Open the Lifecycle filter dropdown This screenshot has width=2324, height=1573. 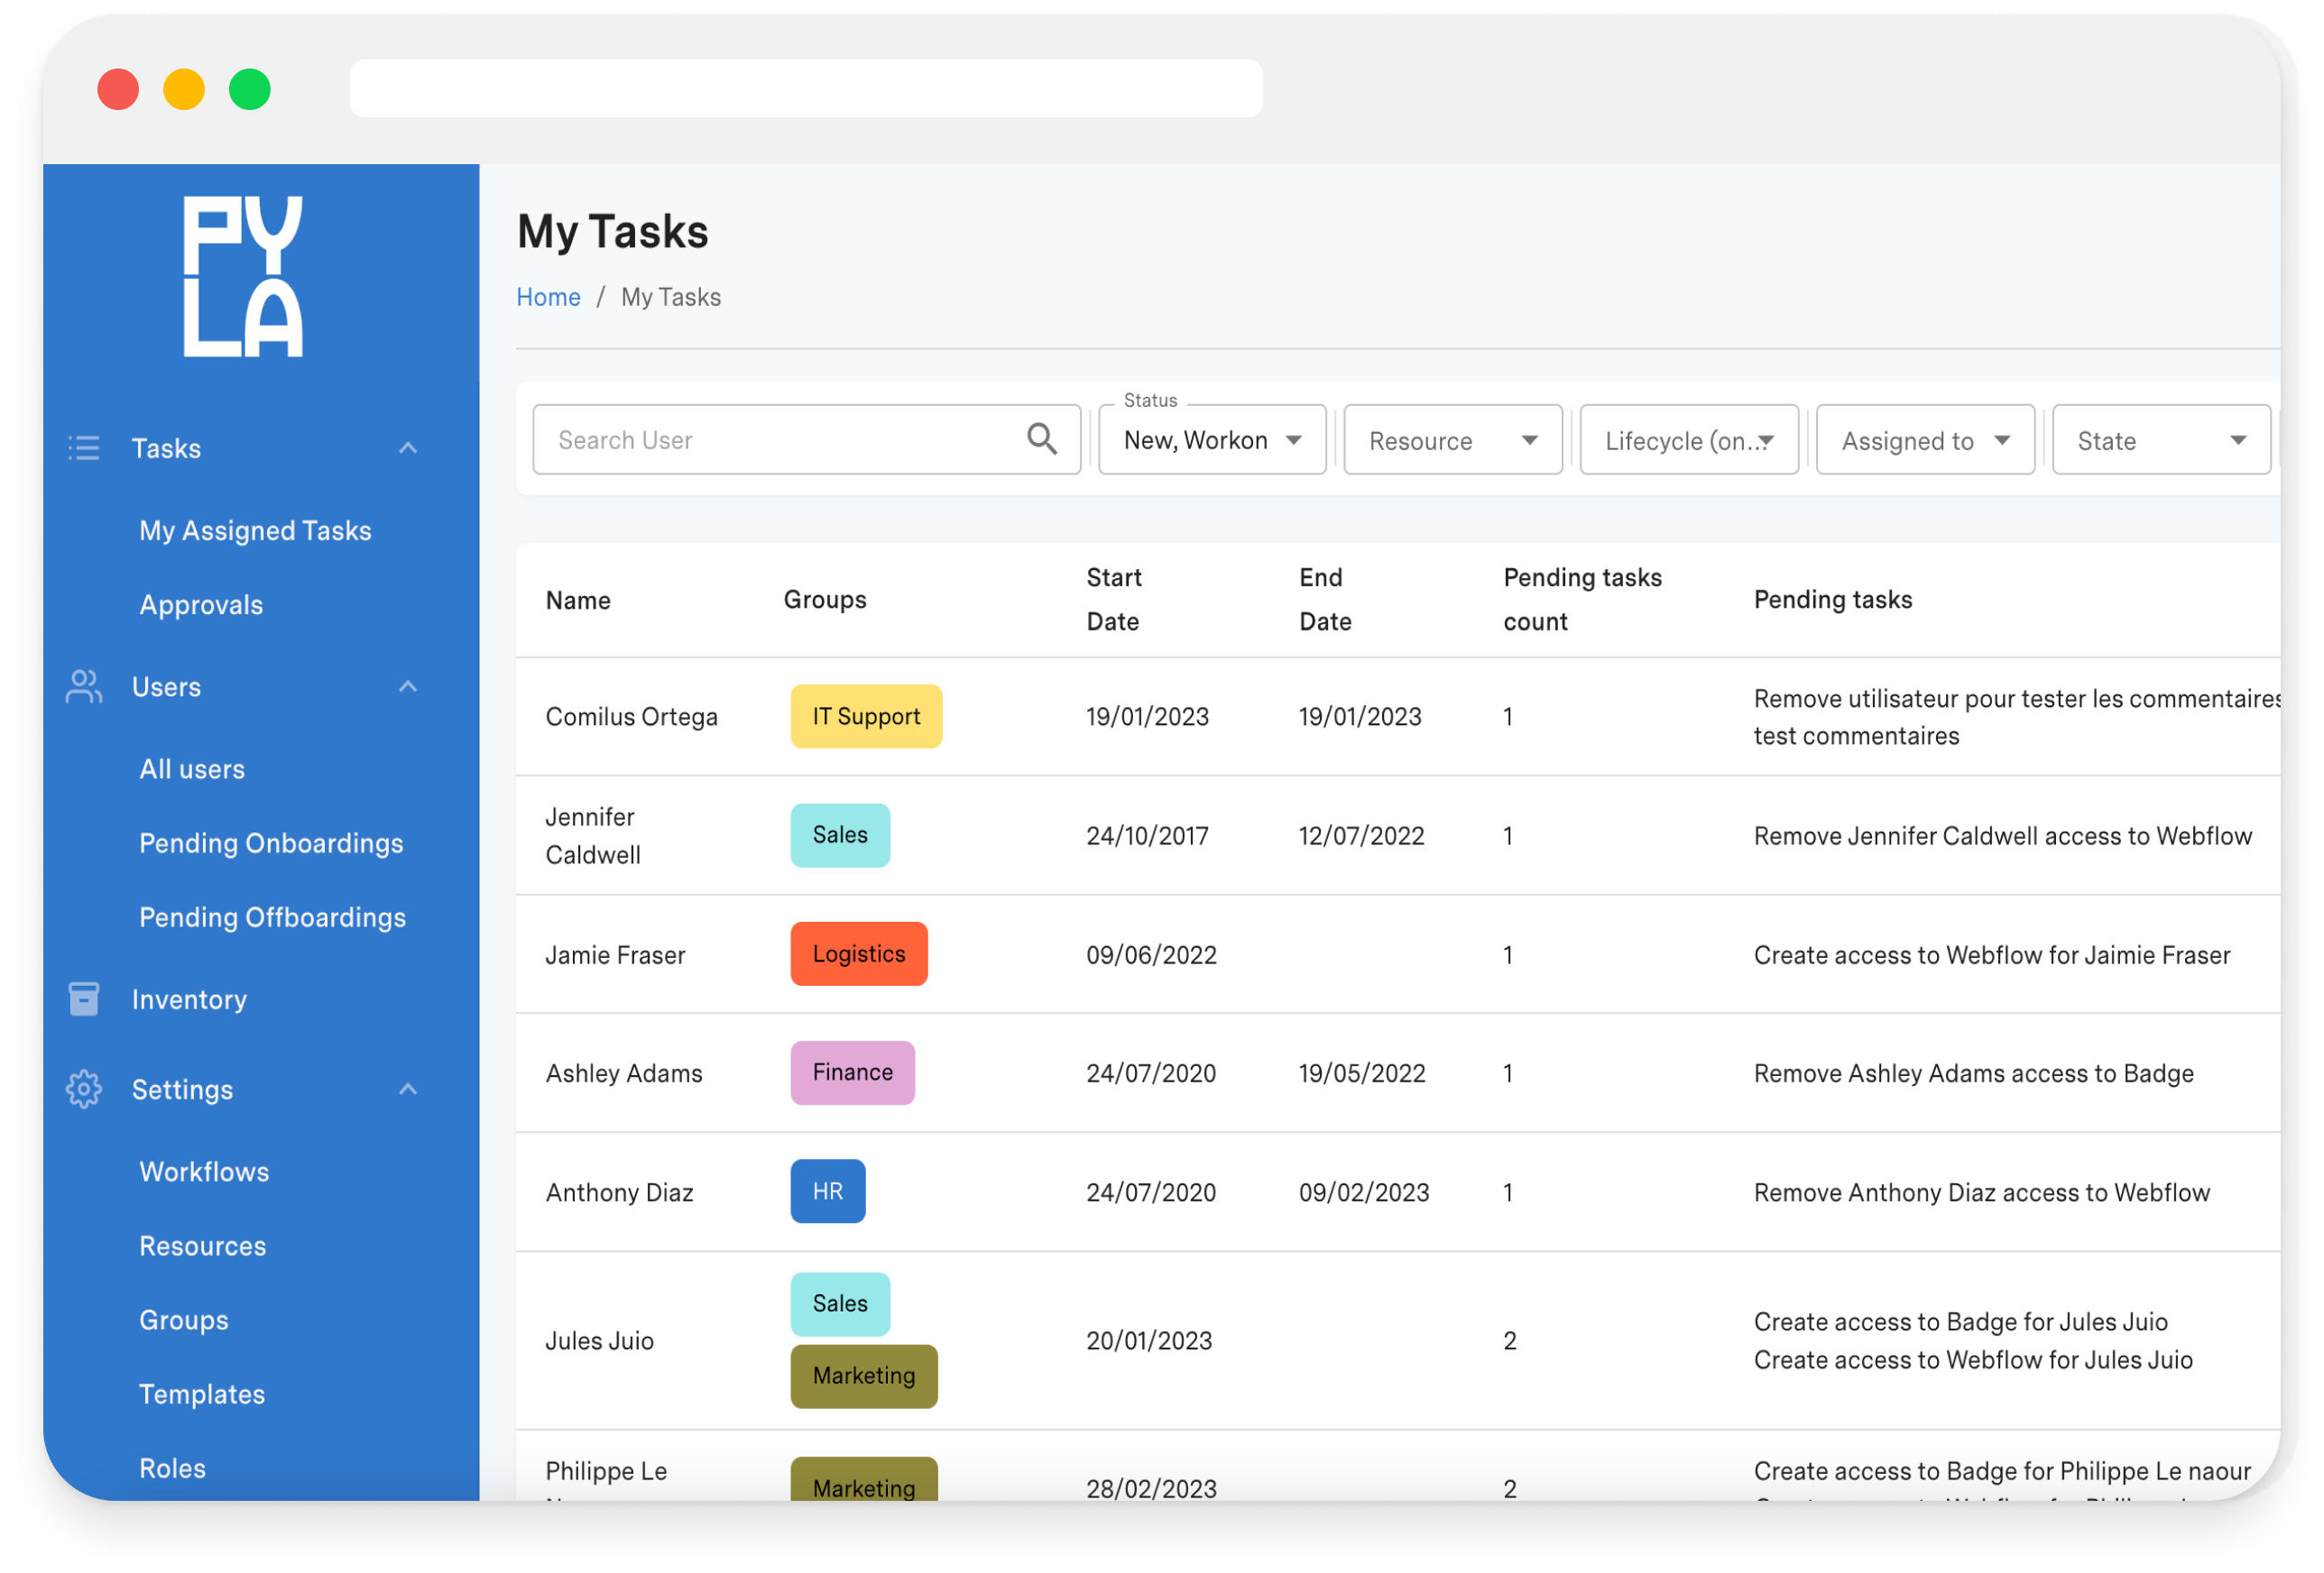pyautogui.click(x=1688, y=439)
